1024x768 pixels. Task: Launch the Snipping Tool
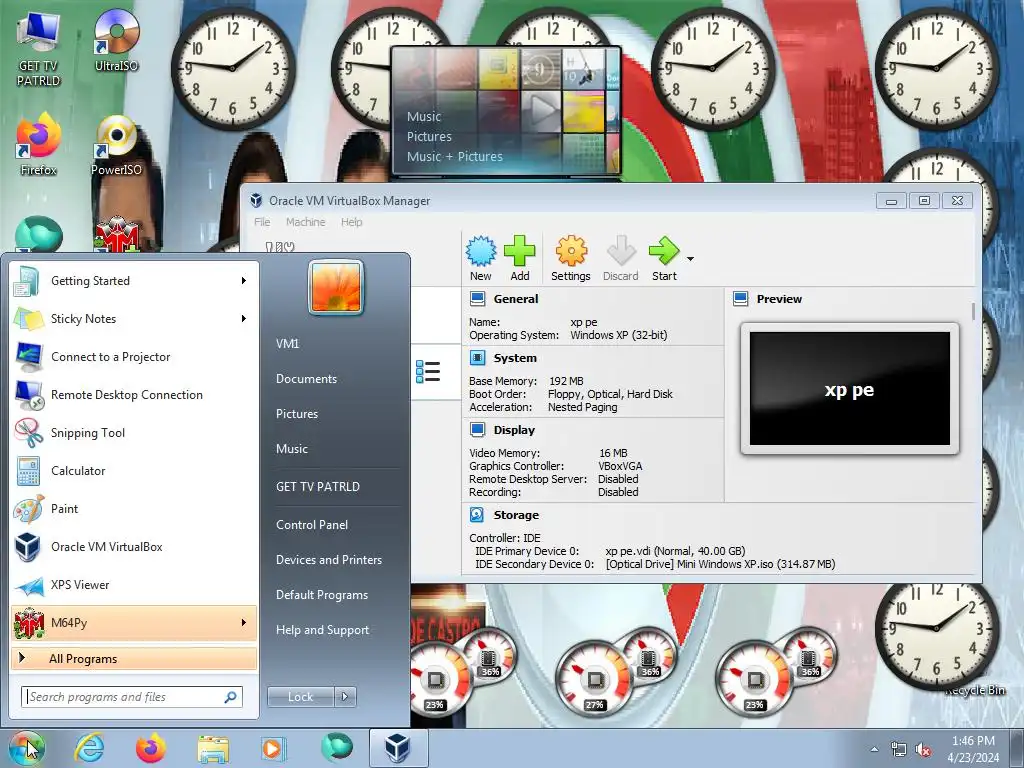click(x=134, y=432)
